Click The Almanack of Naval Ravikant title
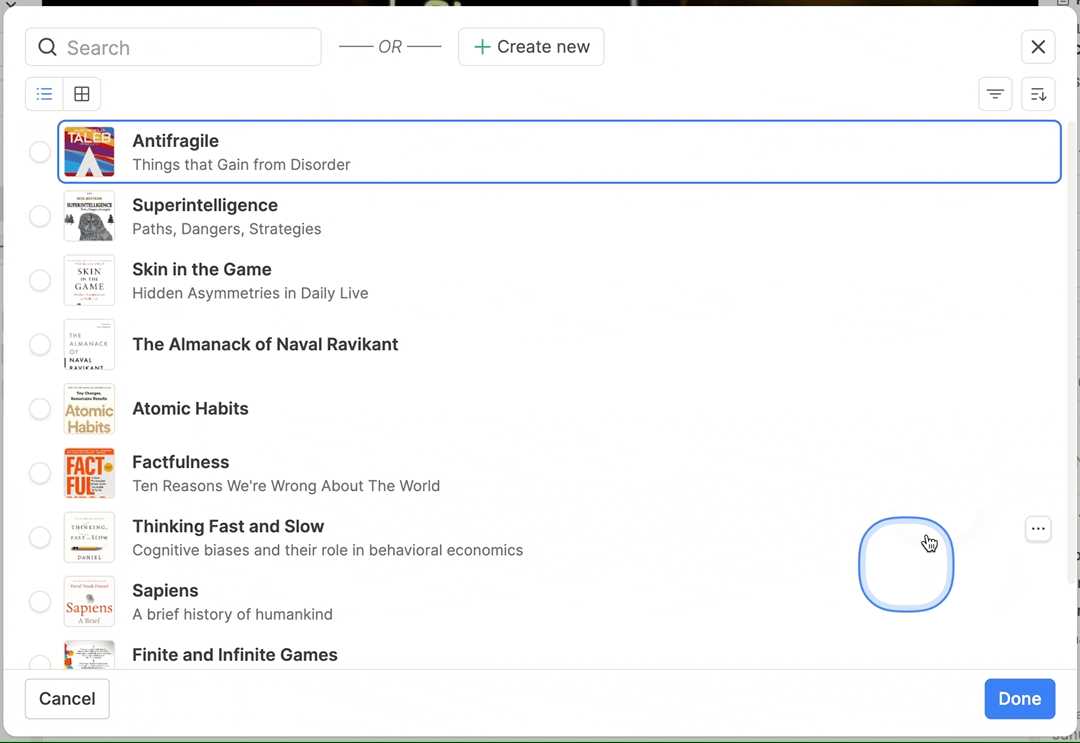Viewport: 1080px width, 743px height. point(265,344)
